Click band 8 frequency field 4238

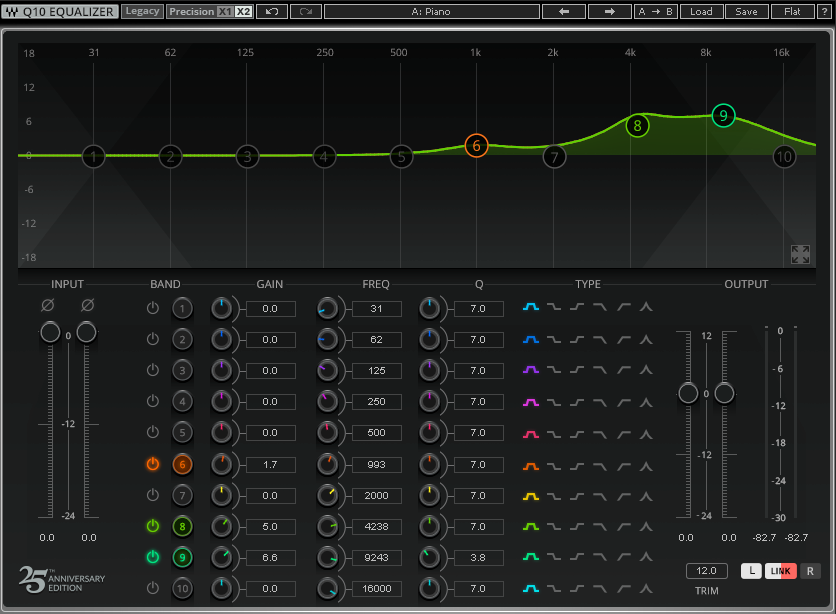click(x=376, y=527)
